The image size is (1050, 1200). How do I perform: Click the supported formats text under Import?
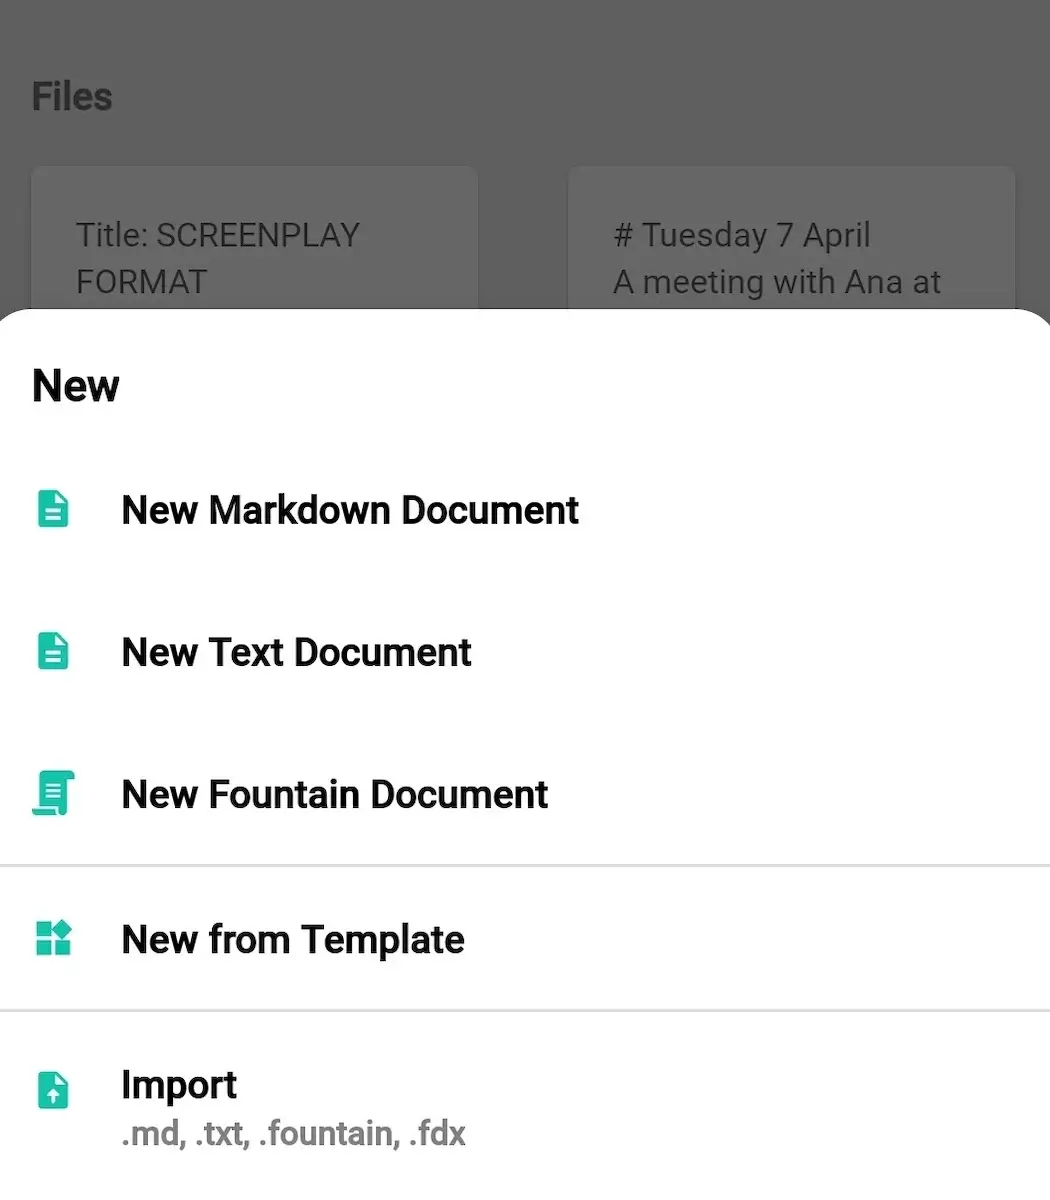coord(293,1133)
